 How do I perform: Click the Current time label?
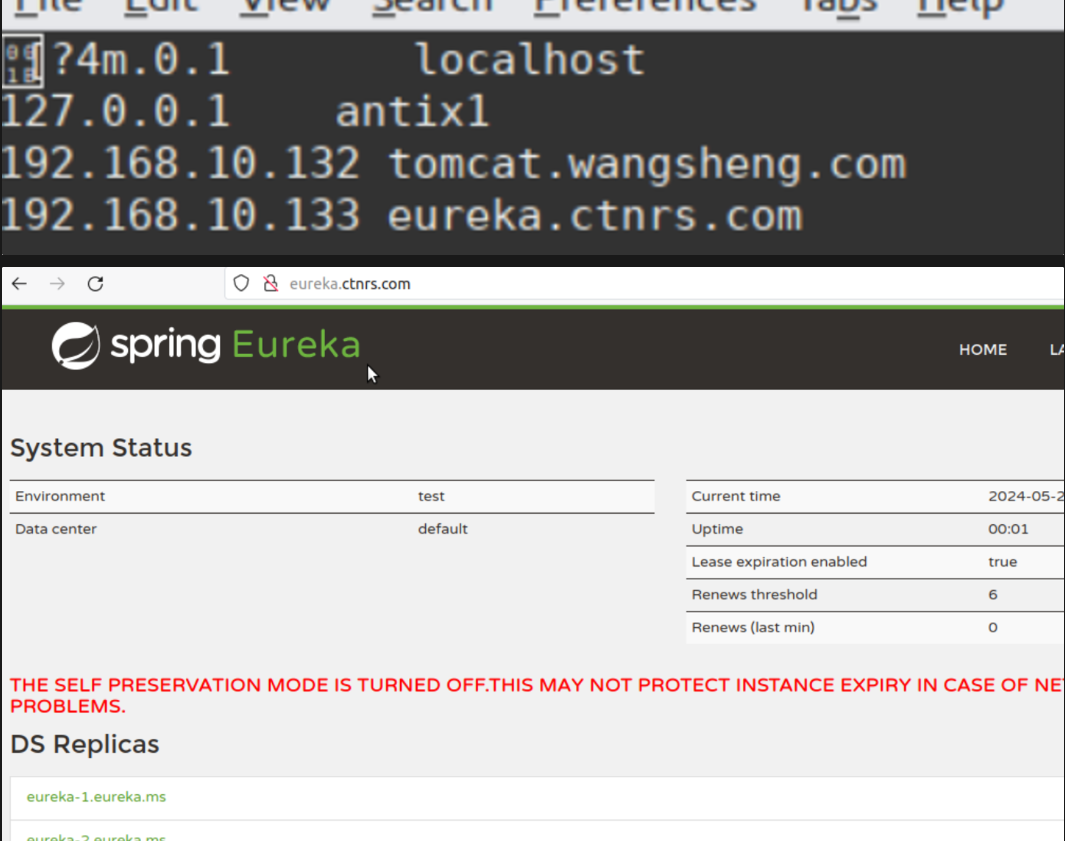pyautogui.click(x=736, y=496)
